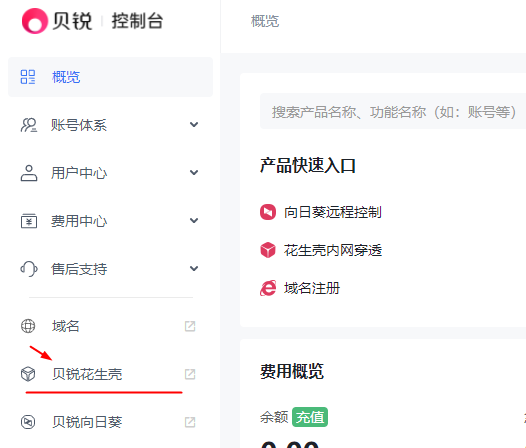The height and width of the screenshot is (448, 526).
Task: Select 概览 in the sidebar menu
Action: 110,77
